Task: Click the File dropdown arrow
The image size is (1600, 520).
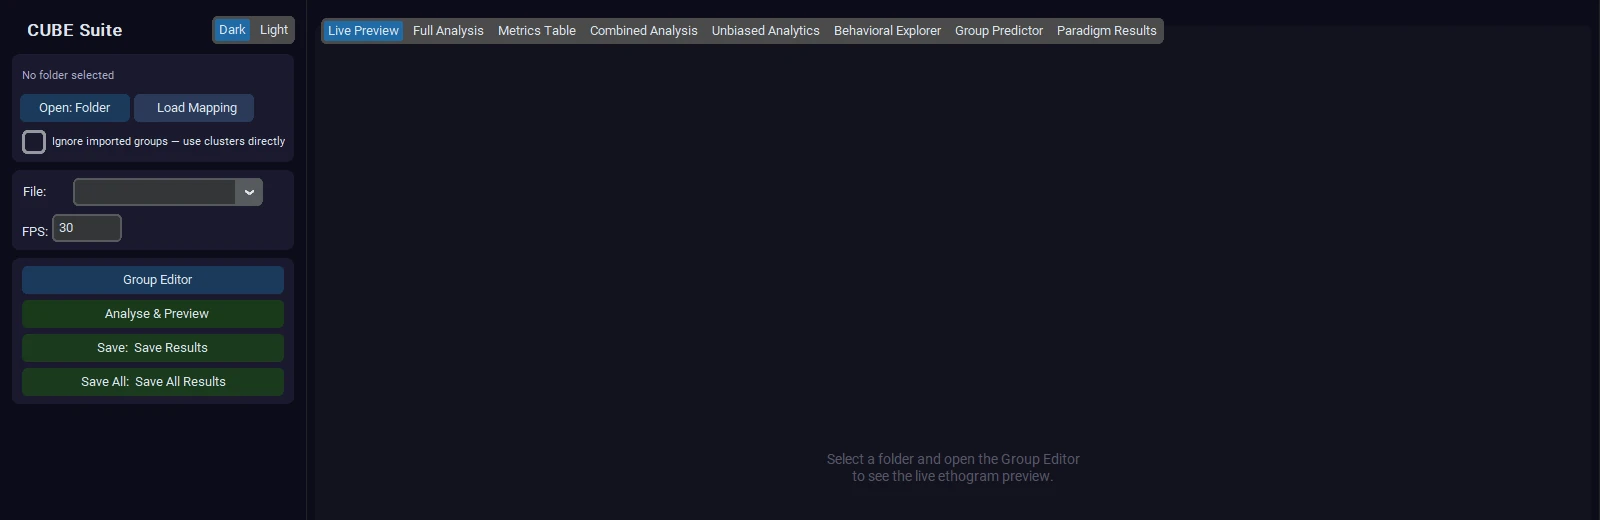Action: (249, 192)
